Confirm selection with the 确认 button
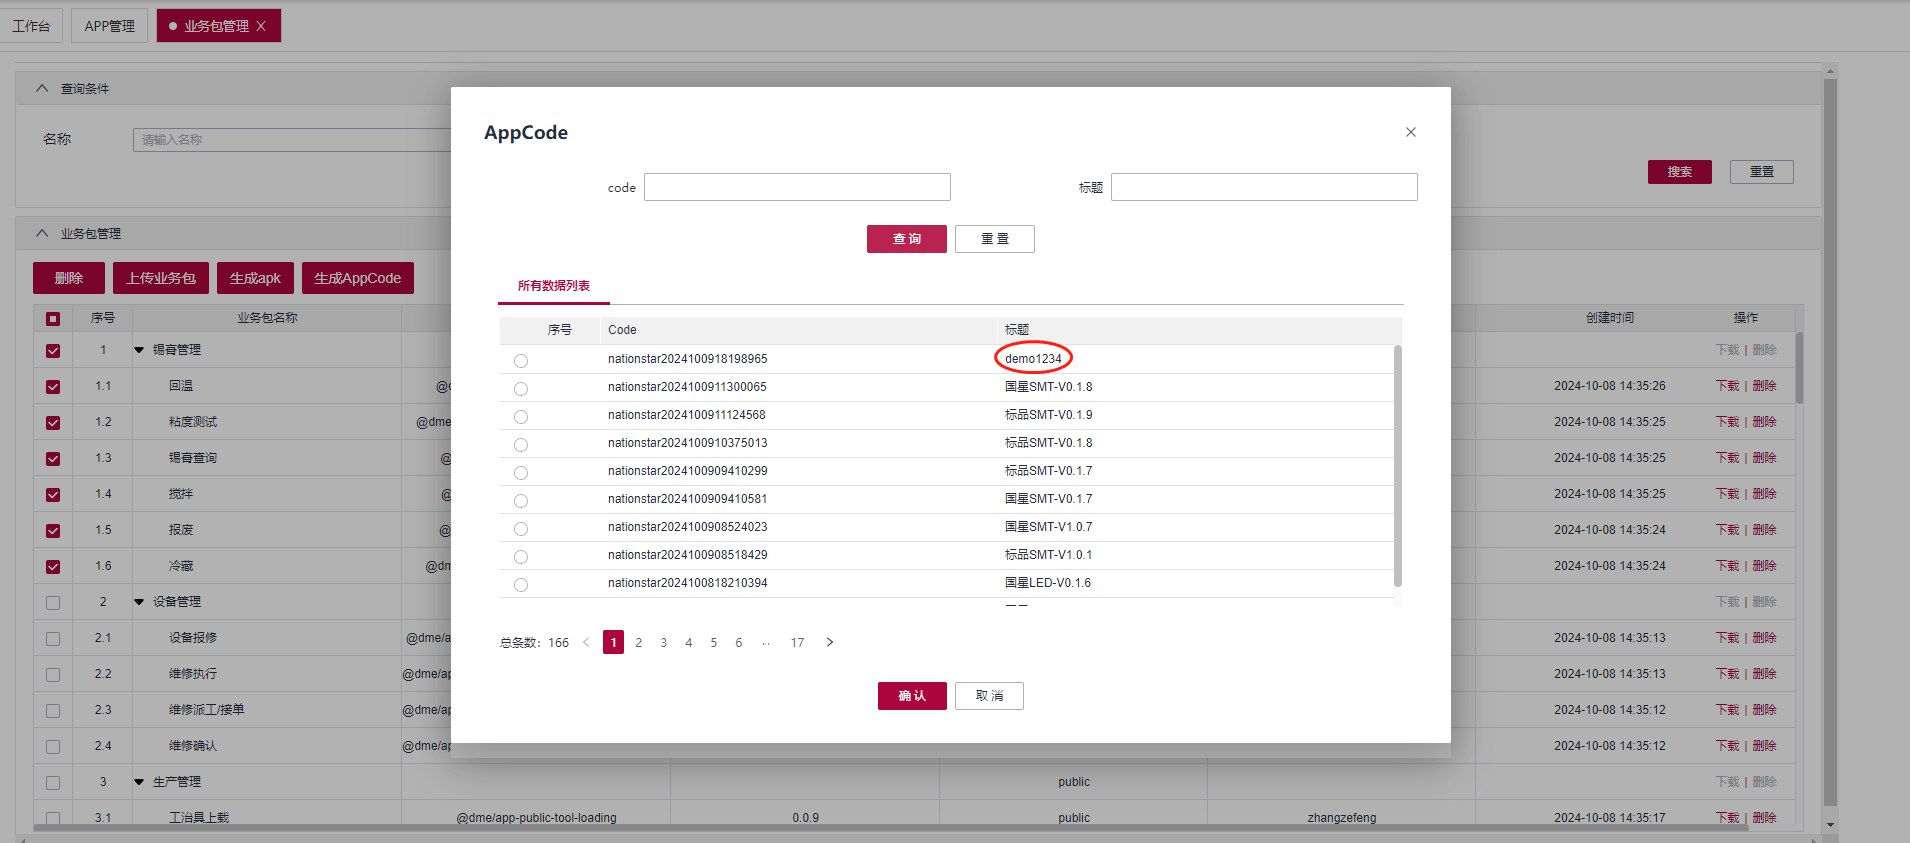 [x=911, y=696]
